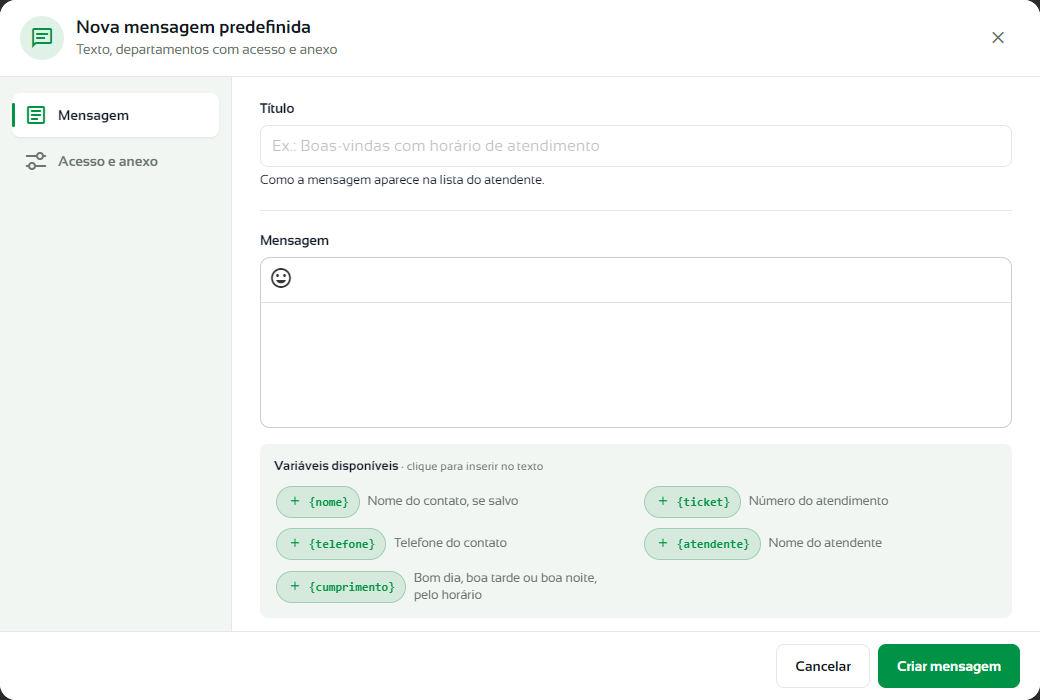Insert the {ticket} variable
Screen dimensions: 1040x700
click(x=692, y=502)
